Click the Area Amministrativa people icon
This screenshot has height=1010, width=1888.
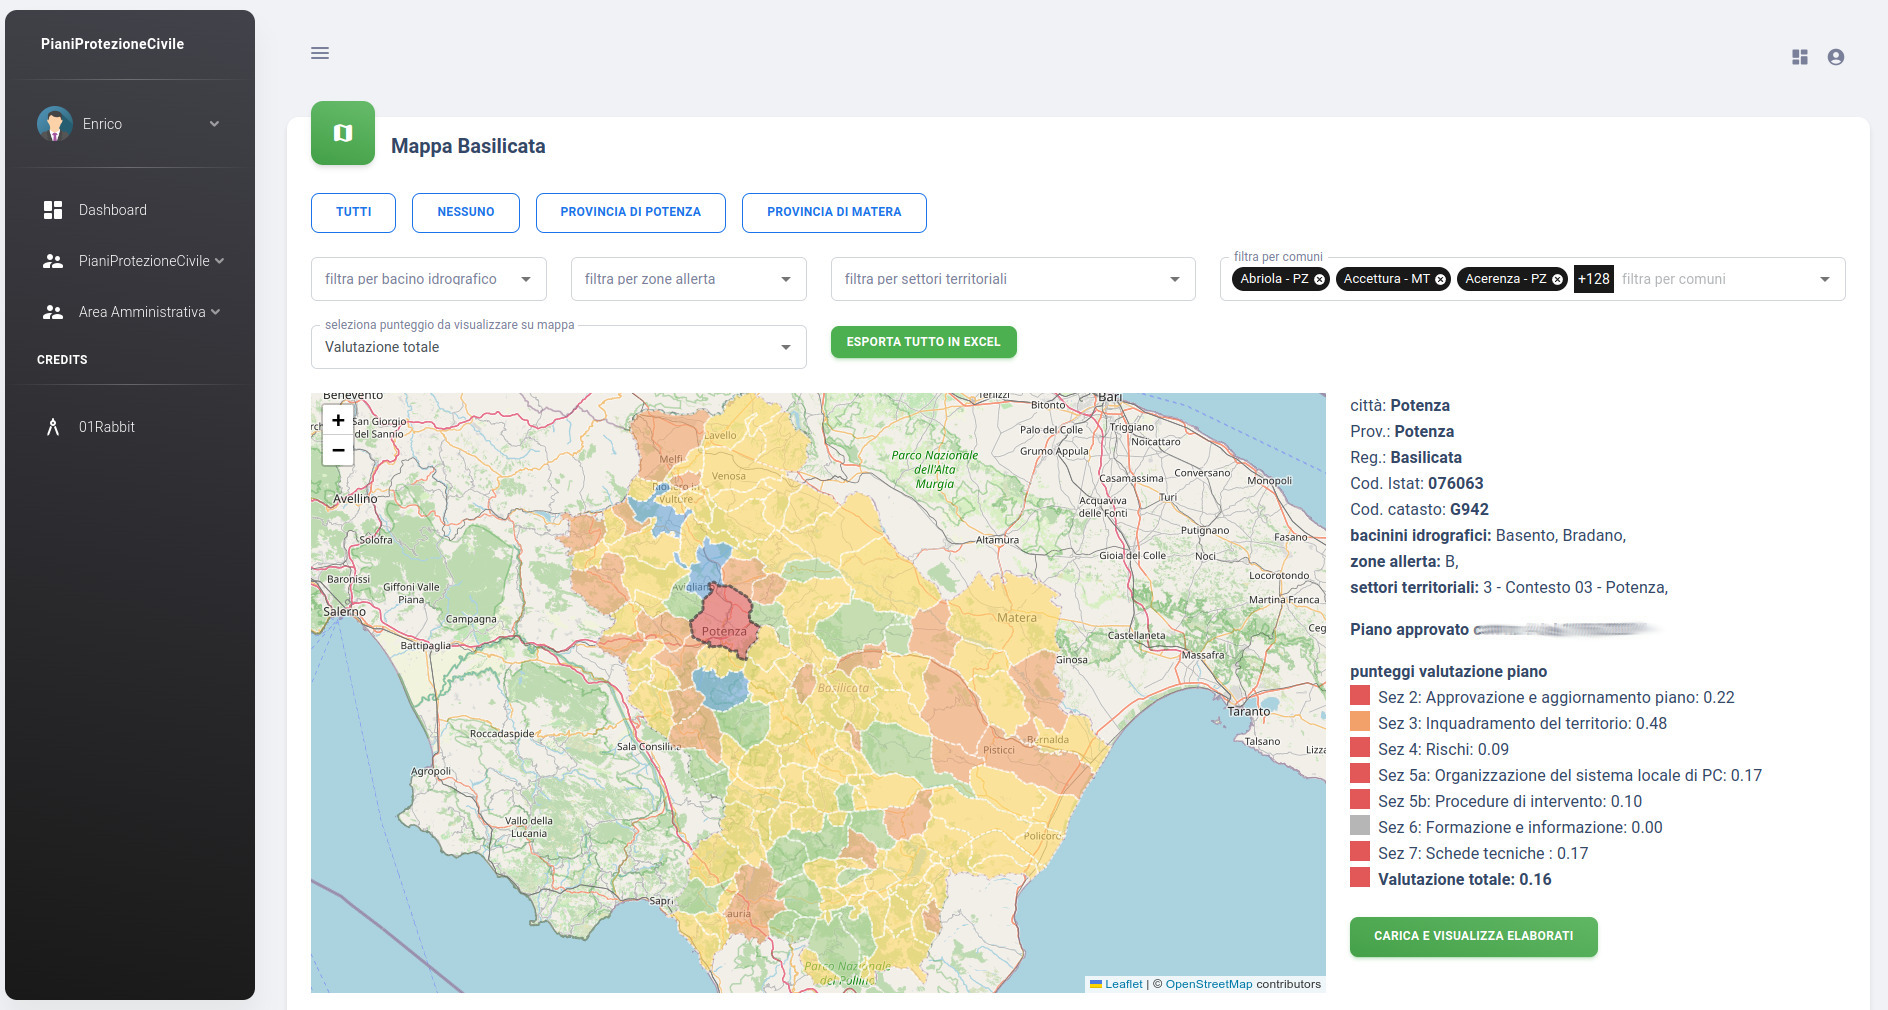coord(53,312)
